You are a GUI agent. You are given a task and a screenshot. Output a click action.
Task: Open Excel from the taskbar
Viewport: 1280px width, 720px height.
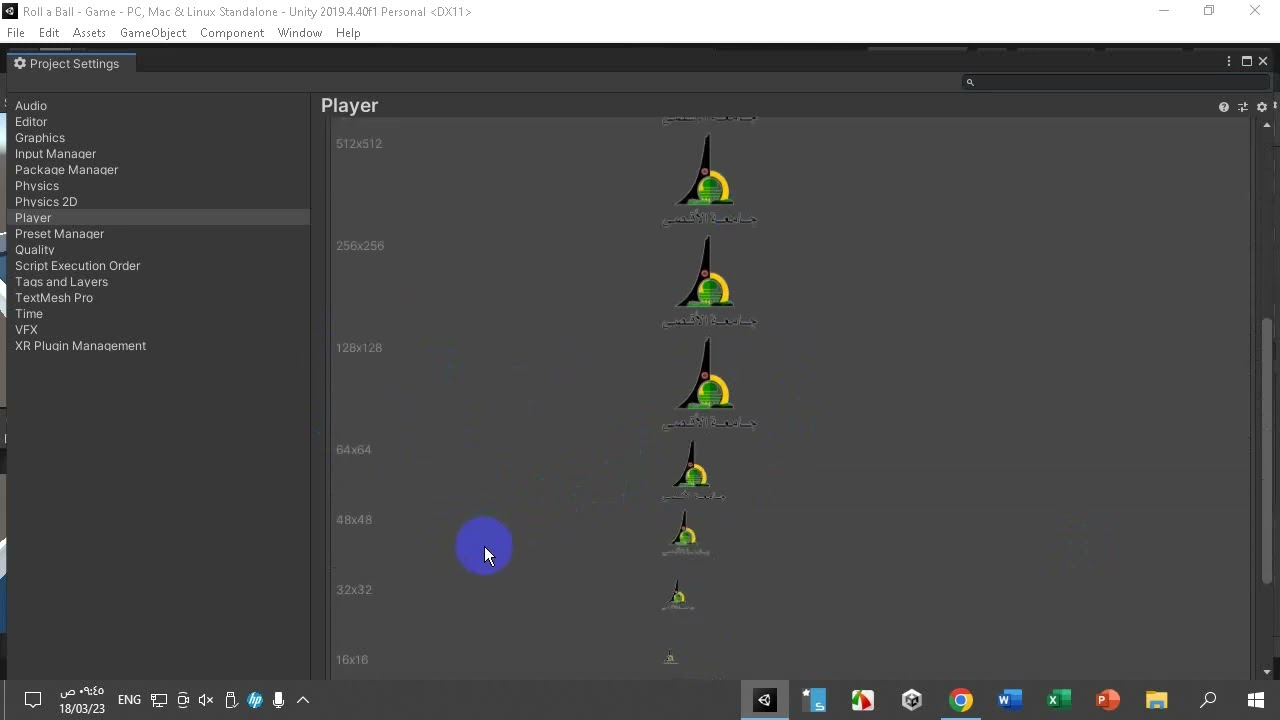(x=1059, y=700)
